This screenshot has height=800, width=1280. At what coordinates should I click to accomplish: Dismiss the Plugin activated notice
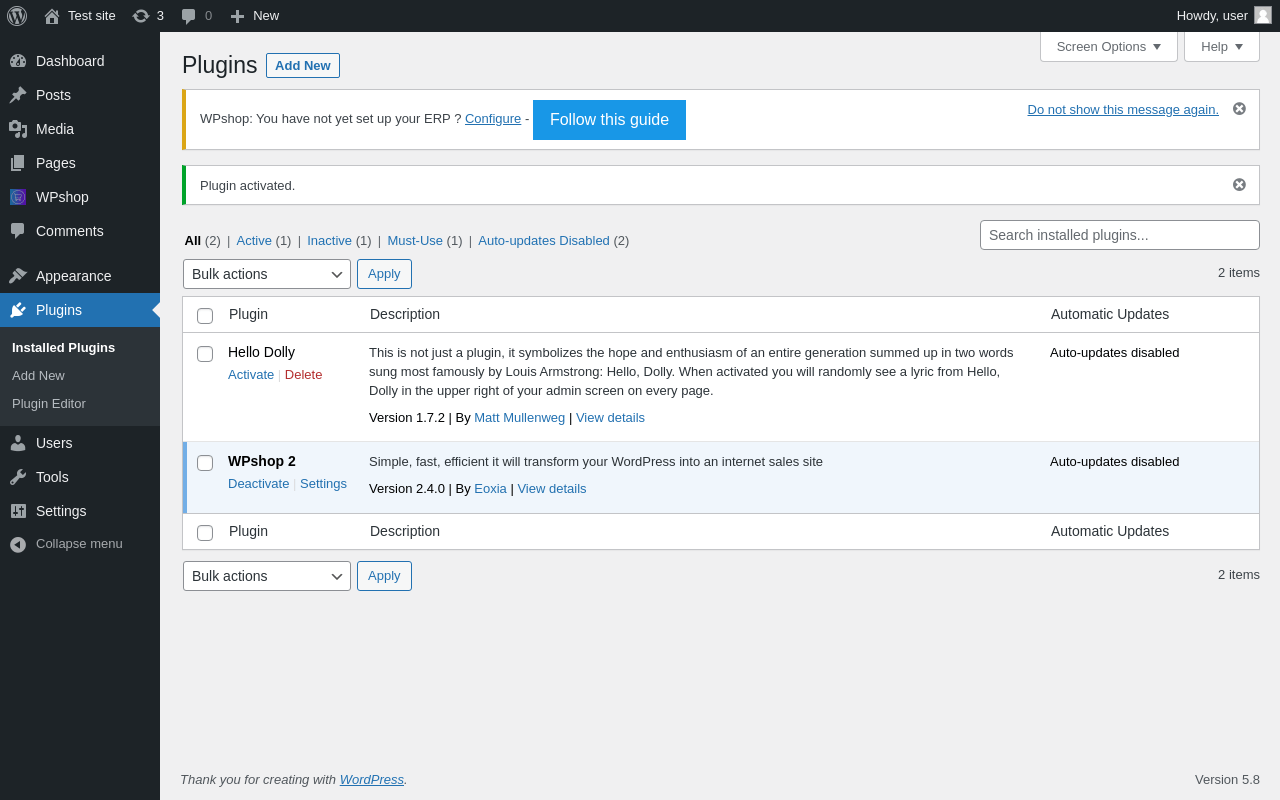(x=1239, y=185)
